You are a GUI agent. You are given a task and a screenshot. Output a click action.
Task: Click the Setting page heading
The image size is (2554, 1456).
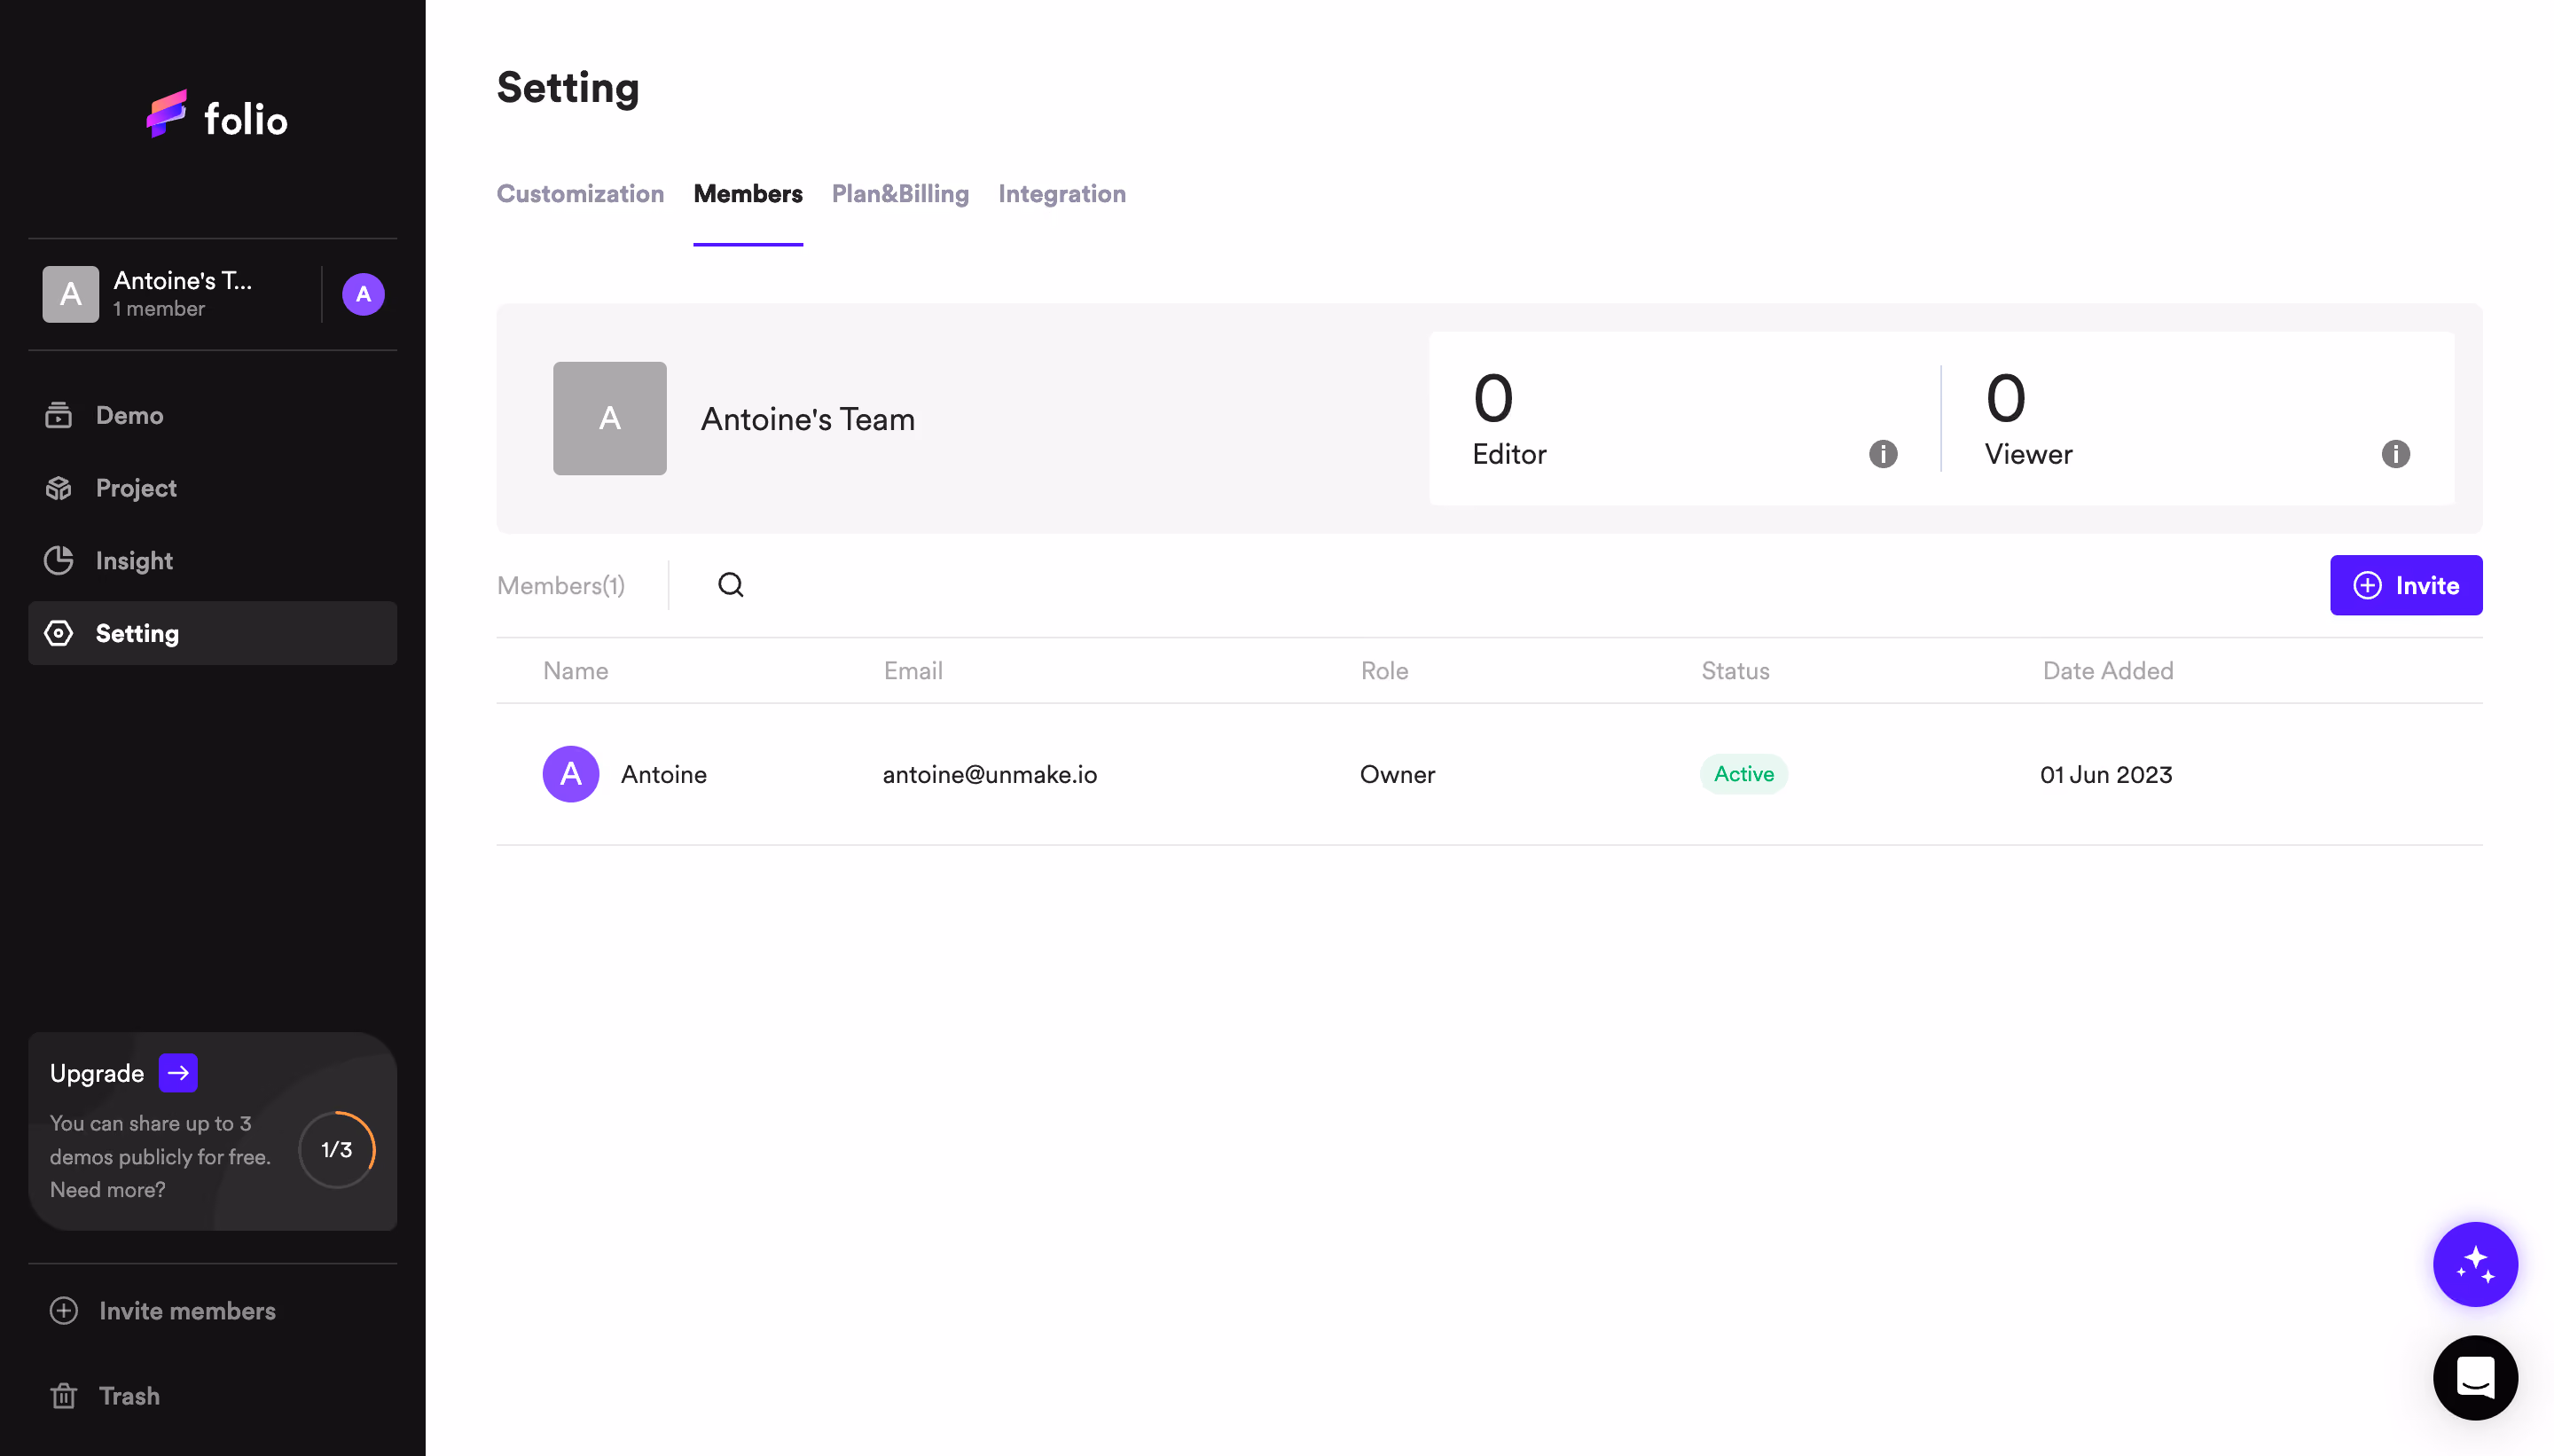click(x=568, y=89)
